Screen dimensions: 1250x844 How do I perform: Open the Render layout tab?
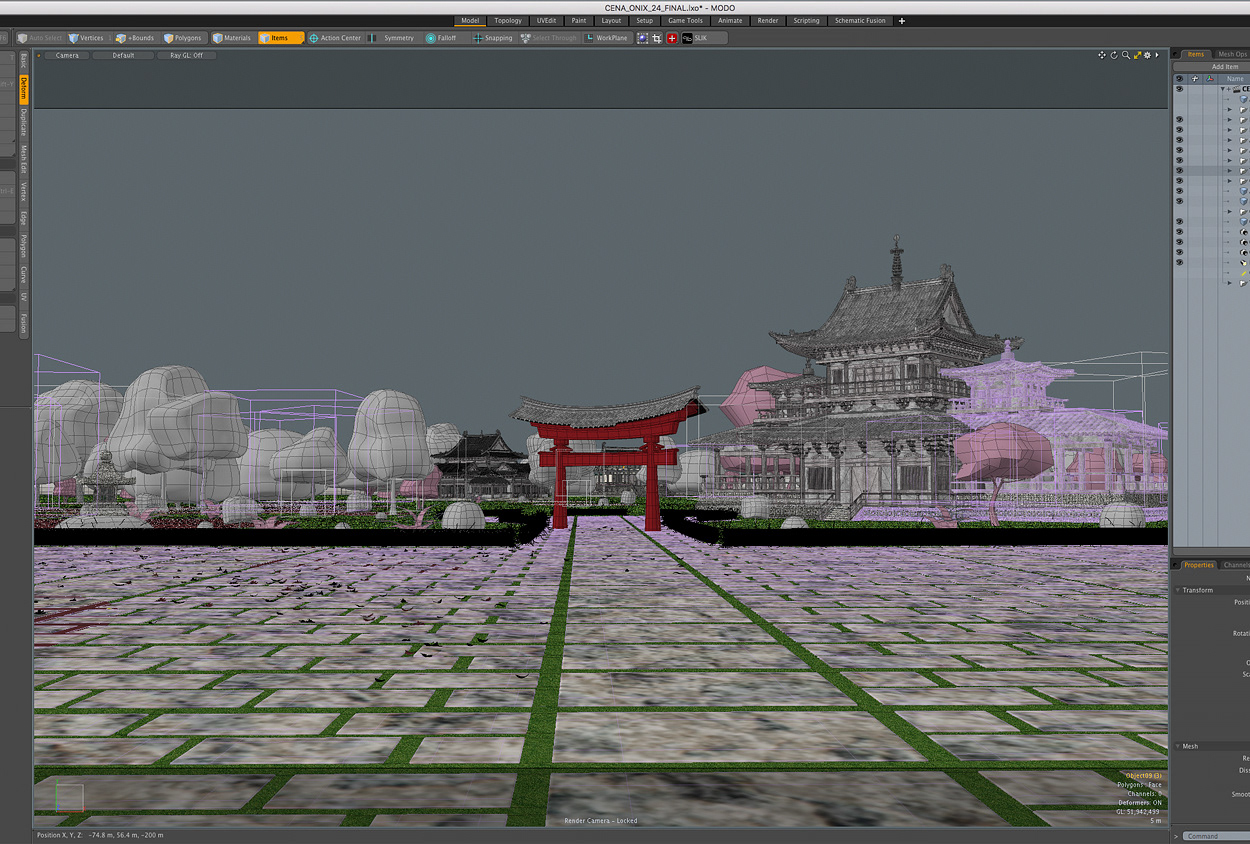point(768,20)
